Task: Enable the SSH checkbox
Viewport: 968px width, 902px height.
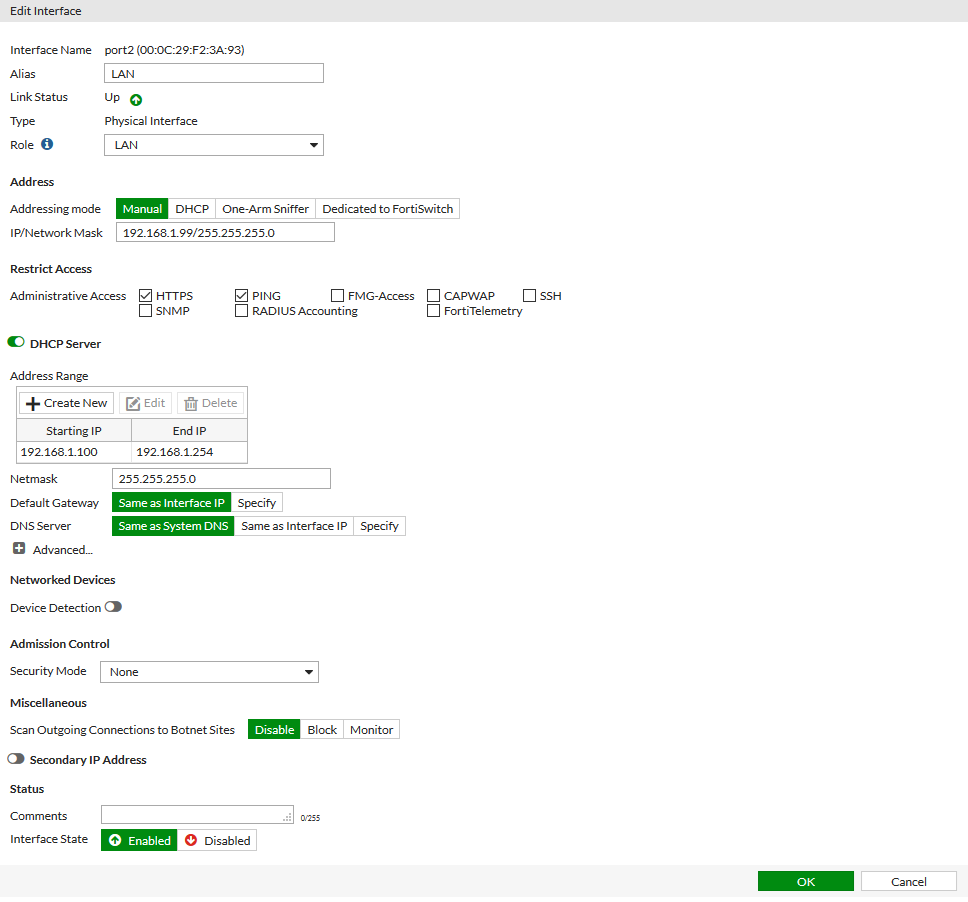Action: [529, 296]
